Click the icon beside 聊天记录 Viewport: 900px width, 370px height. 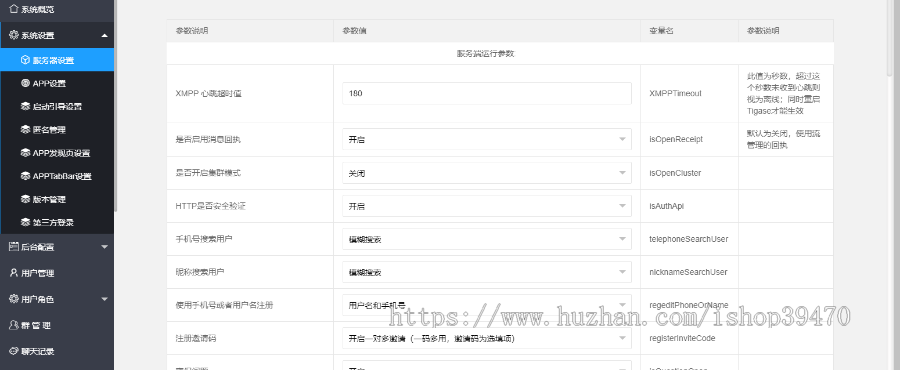click(x=14, y=351)
